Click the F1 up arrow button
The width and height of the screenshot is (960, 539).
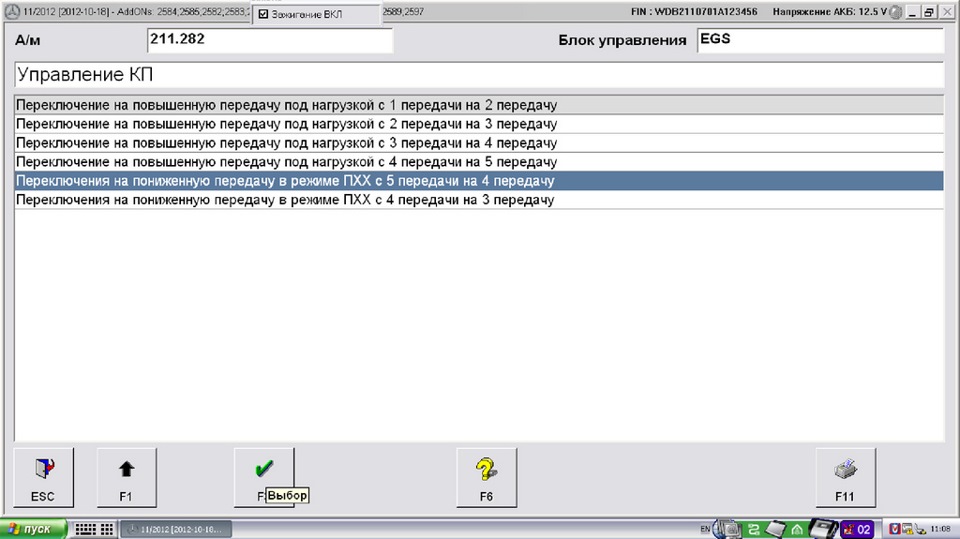[x=127, y=477]
